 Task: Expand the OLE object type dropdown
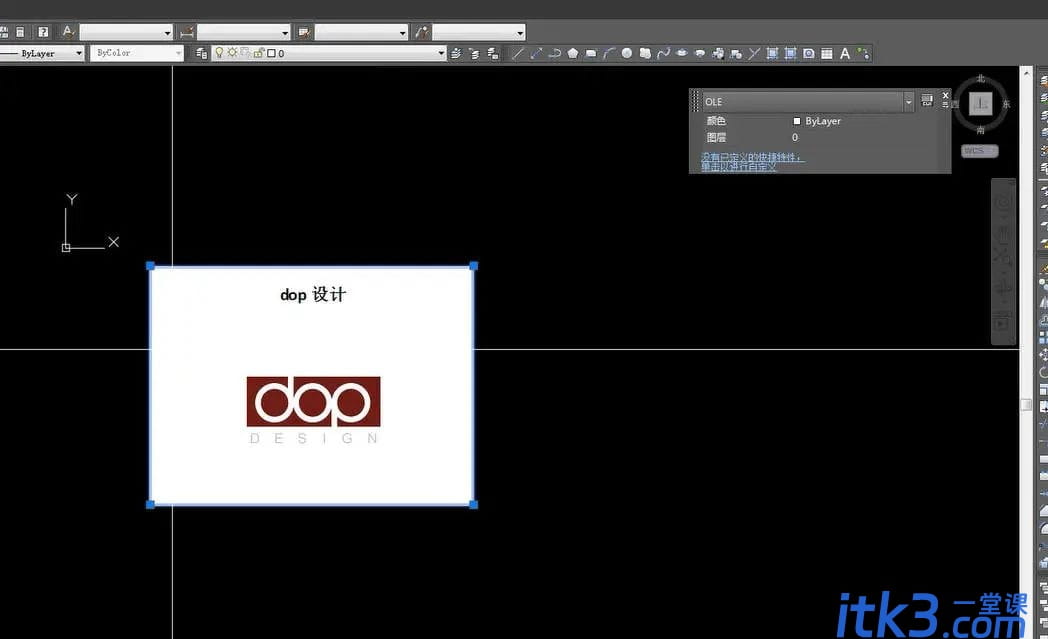coord(908,102)
